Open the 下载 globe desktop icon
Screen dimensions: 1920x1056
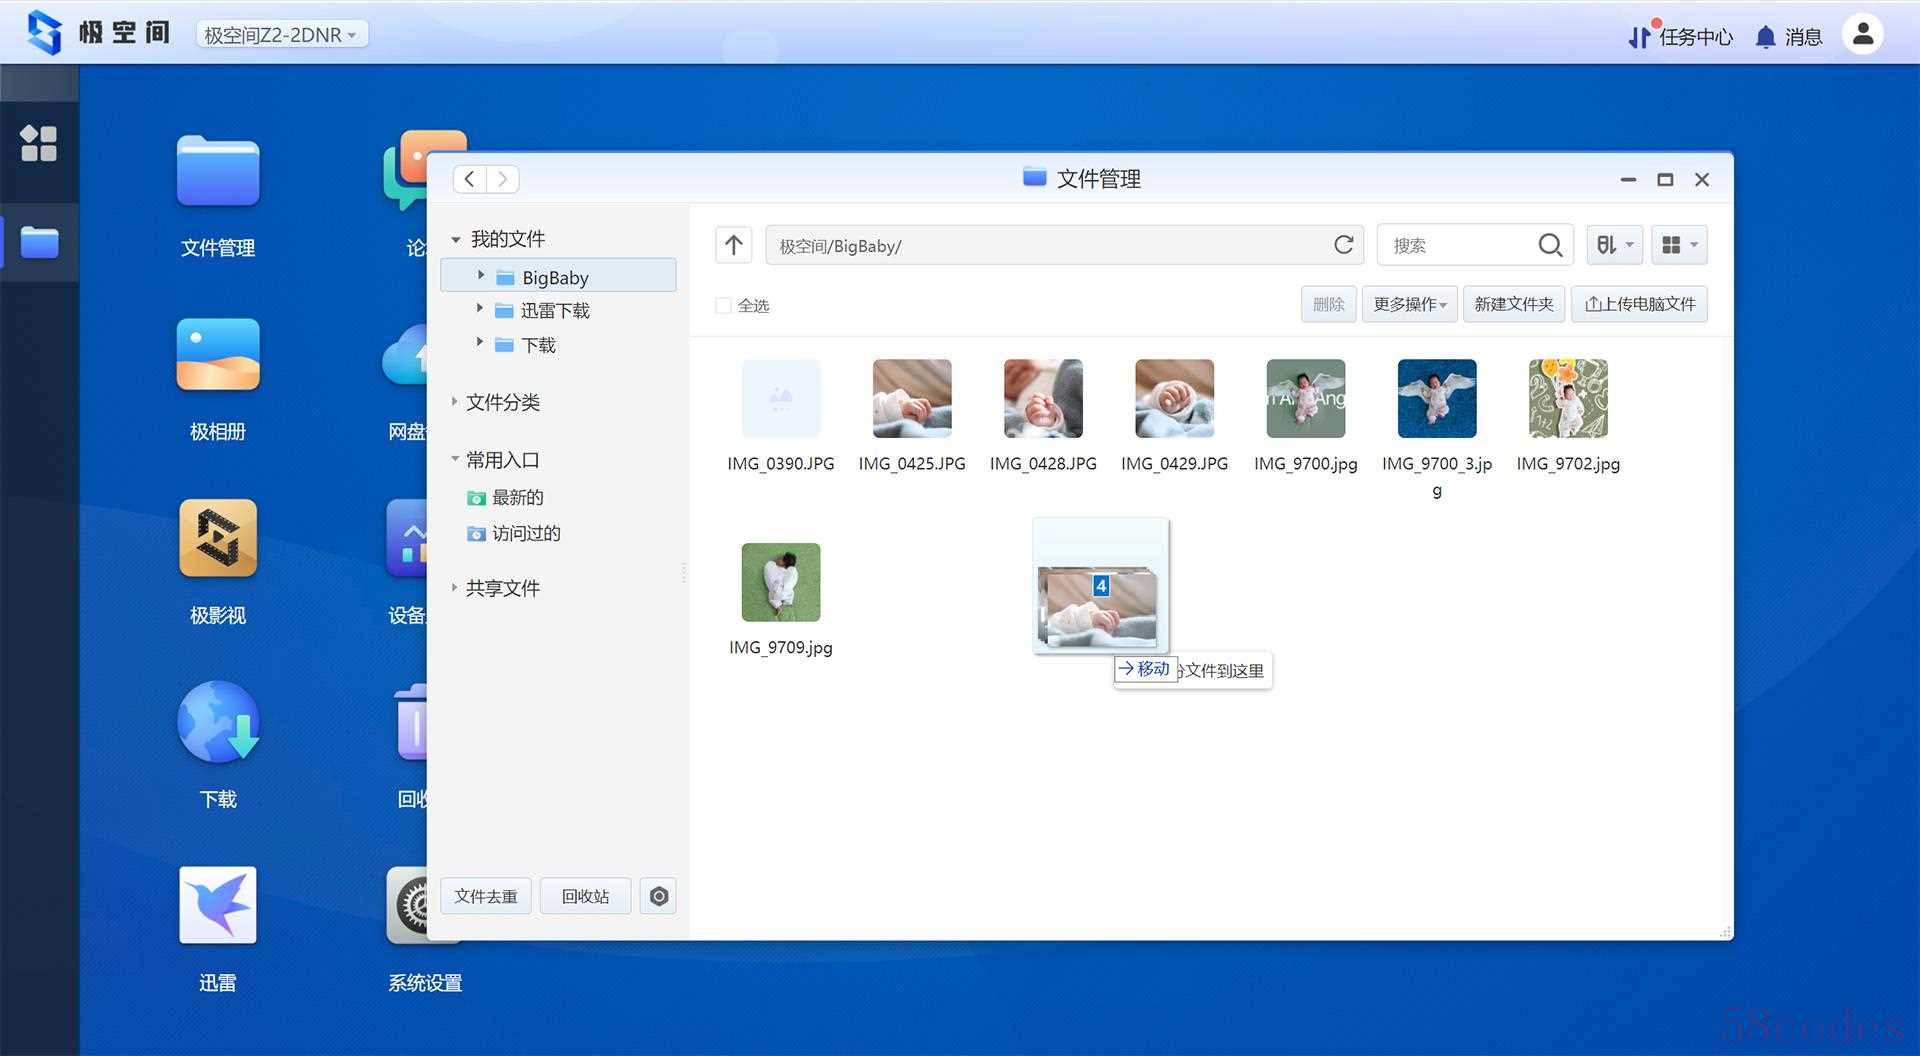[x=217, y=723]
